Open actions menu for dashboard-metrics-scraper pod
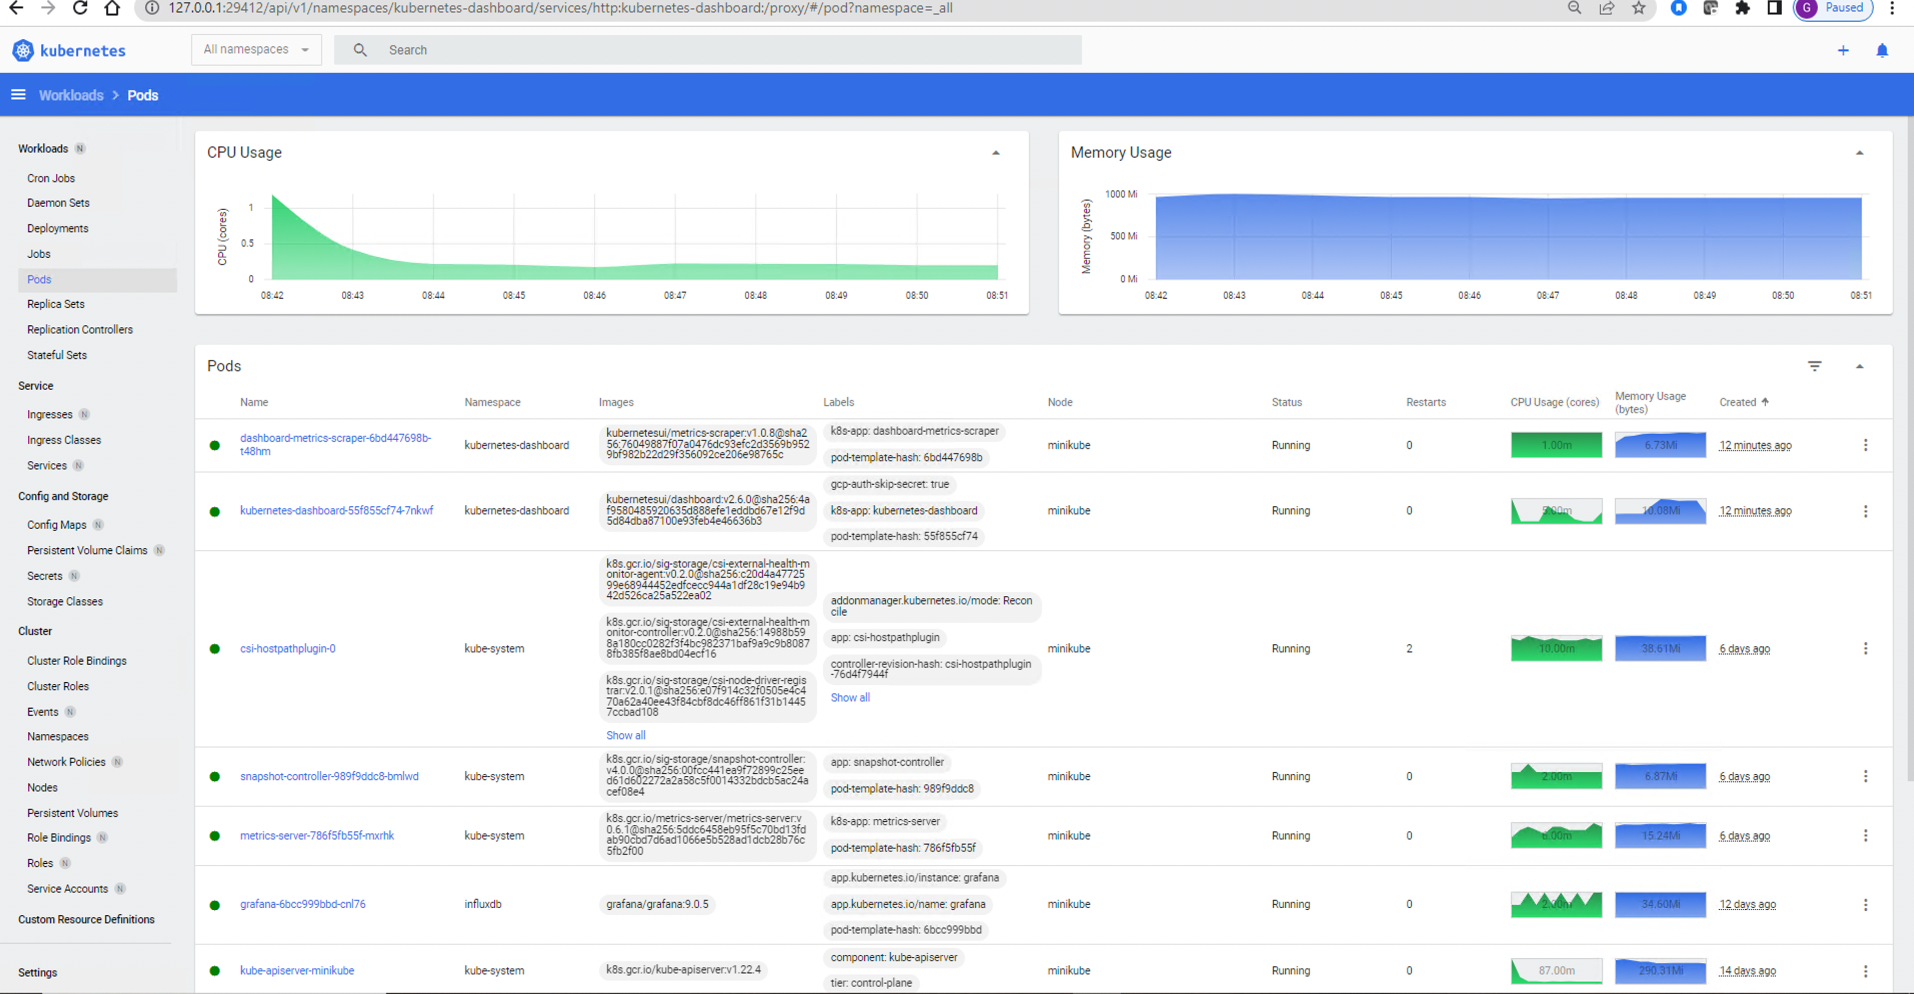 coord(1865,445)
